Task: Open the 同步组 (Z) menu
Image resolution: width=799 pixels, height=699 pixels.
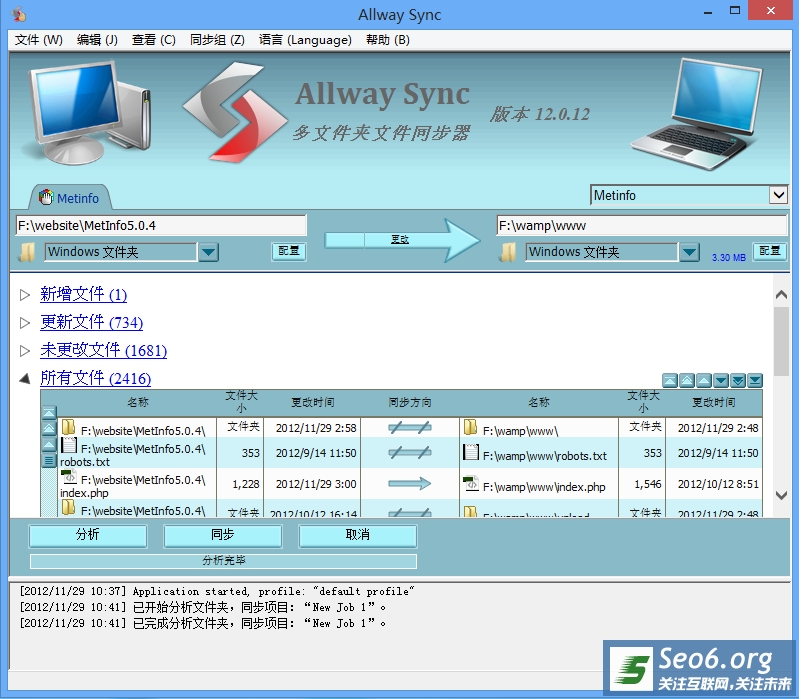Action: pyautogui.click(x=217, y=40)
